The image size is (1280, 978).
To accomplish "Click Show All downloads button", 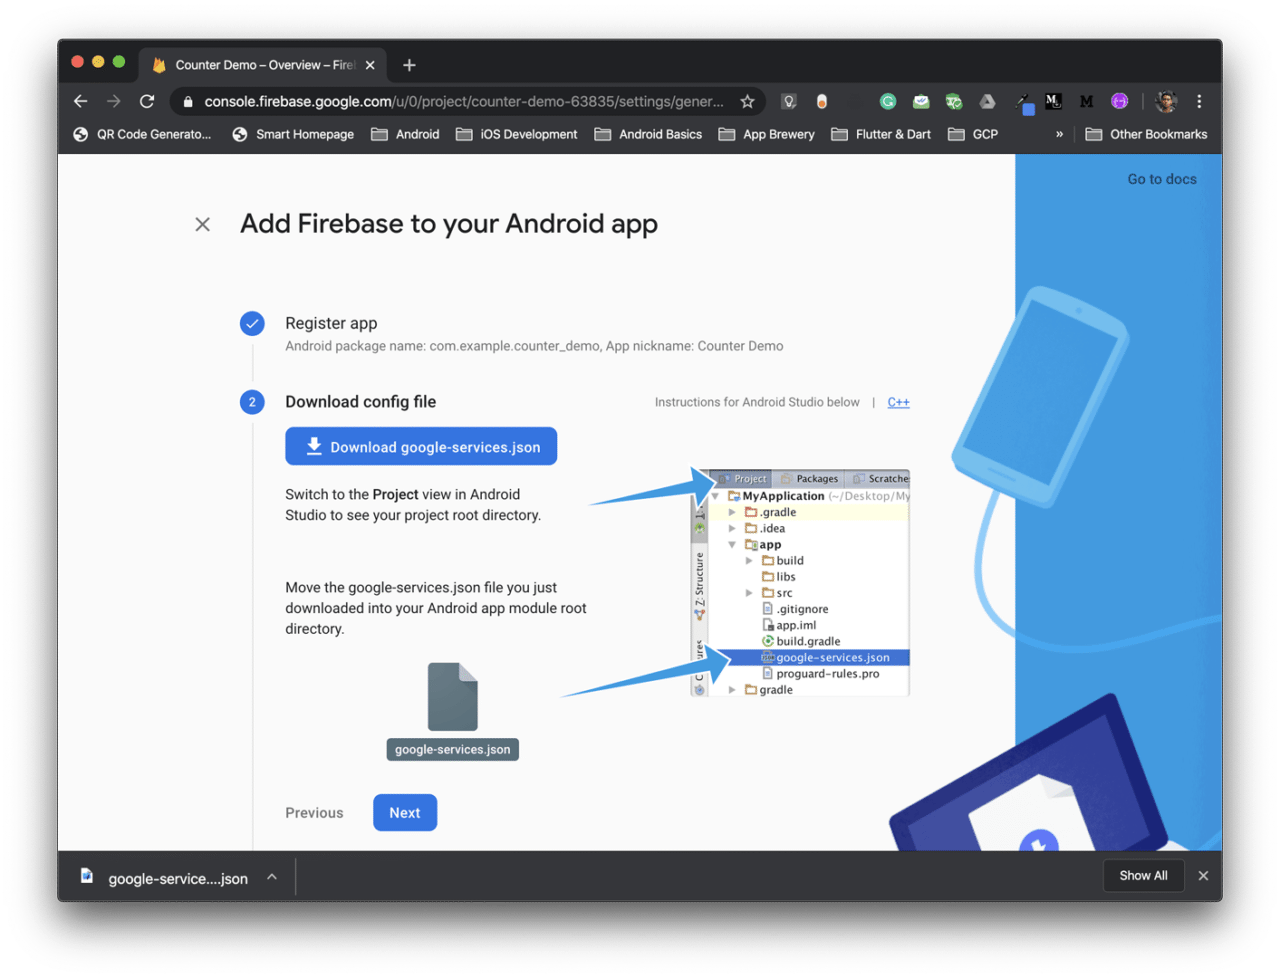I will pyautogui.click(x=1143, y=876).
